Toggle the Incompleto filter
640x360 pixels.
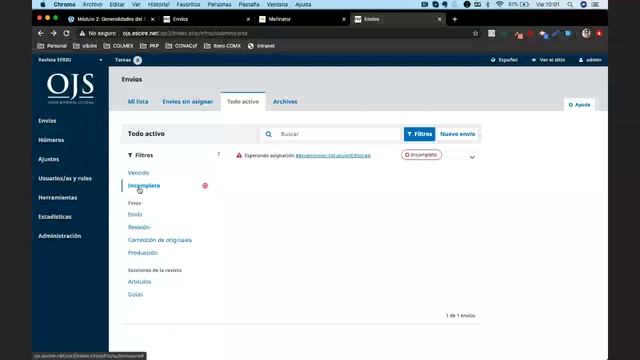pyautogui.click(x=144, y=186)
